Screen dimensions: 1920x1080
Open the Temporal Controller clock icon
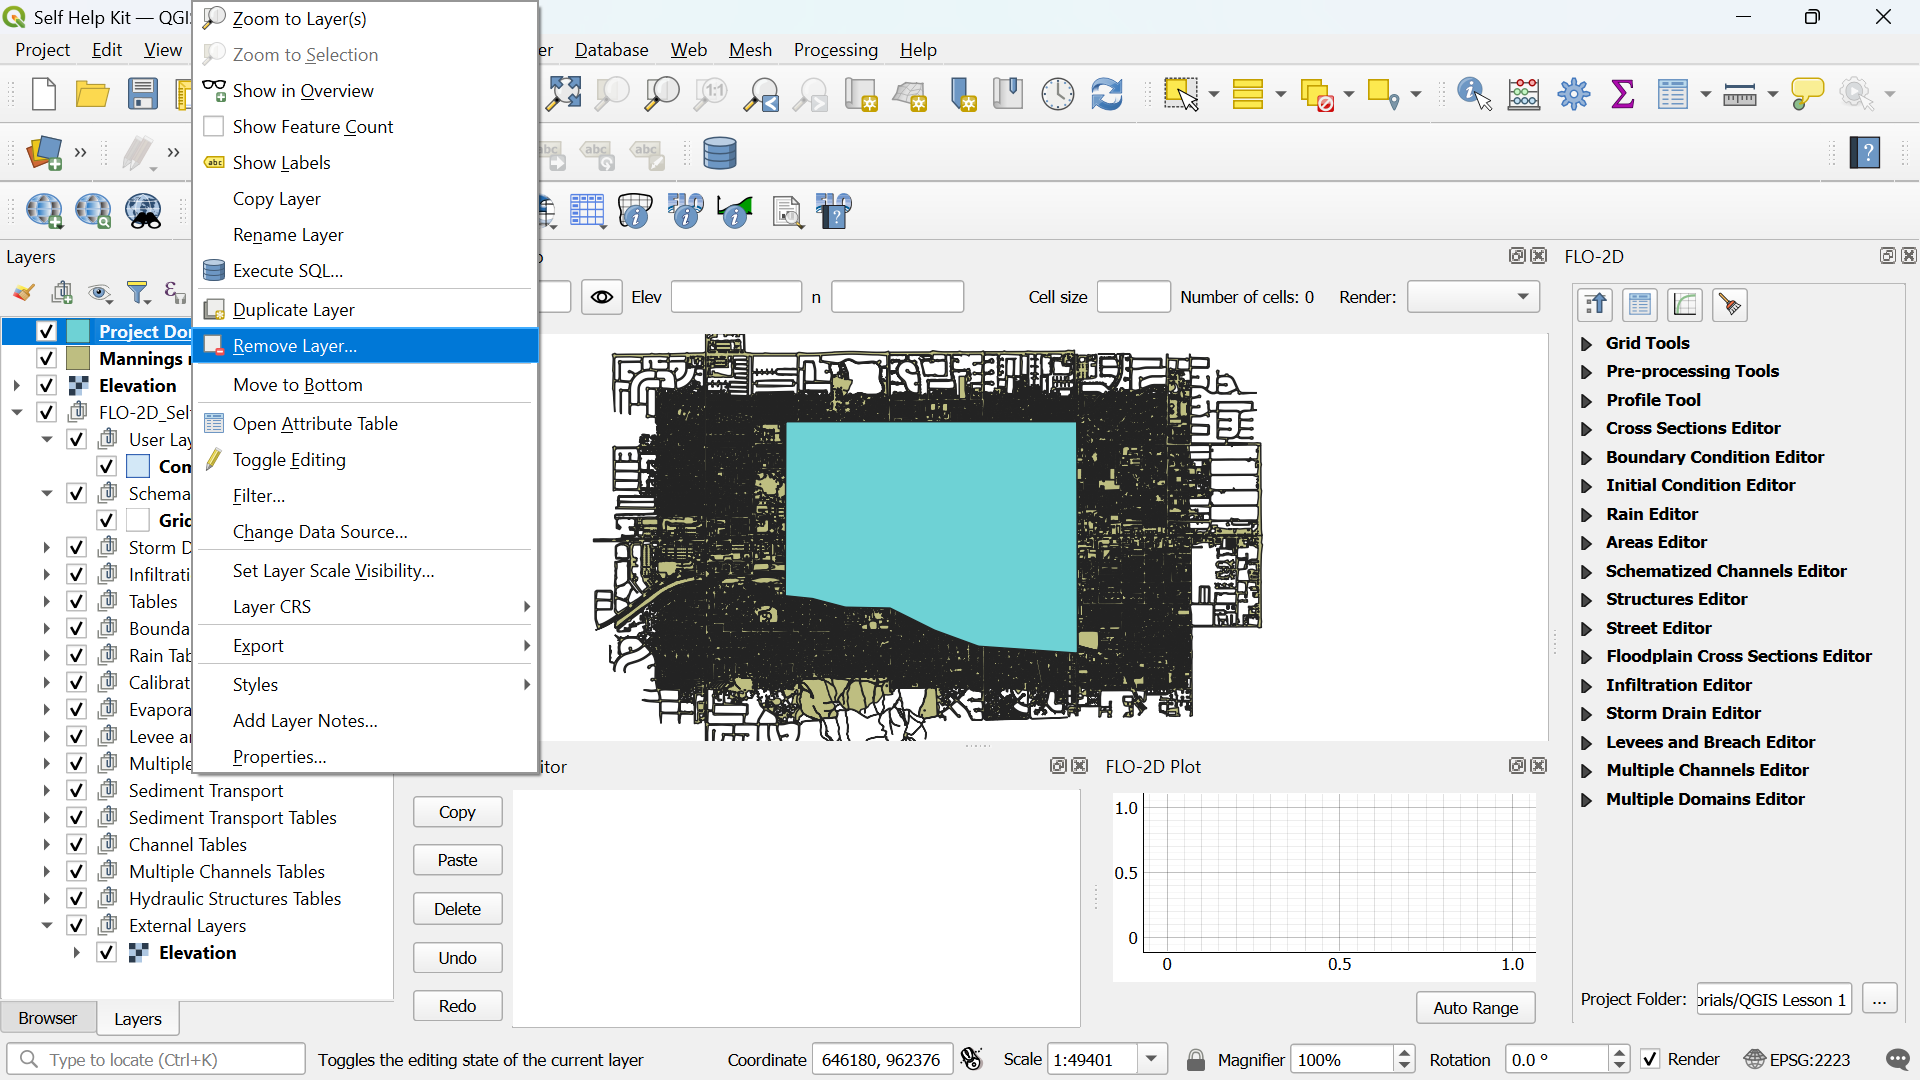(x=1057, y=95)
